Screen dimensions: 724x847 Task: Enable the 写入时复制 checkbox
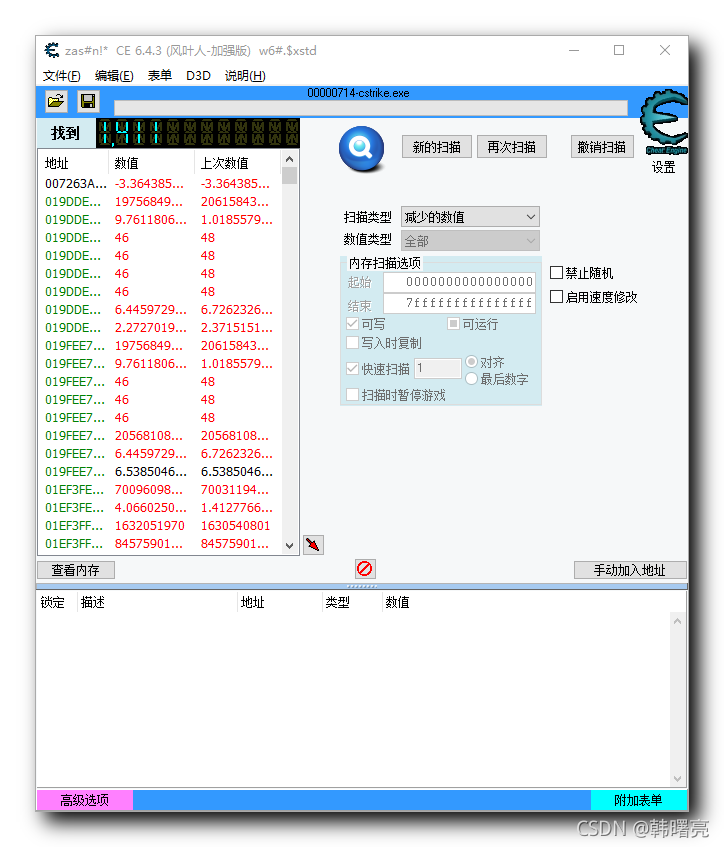point(353,343)
